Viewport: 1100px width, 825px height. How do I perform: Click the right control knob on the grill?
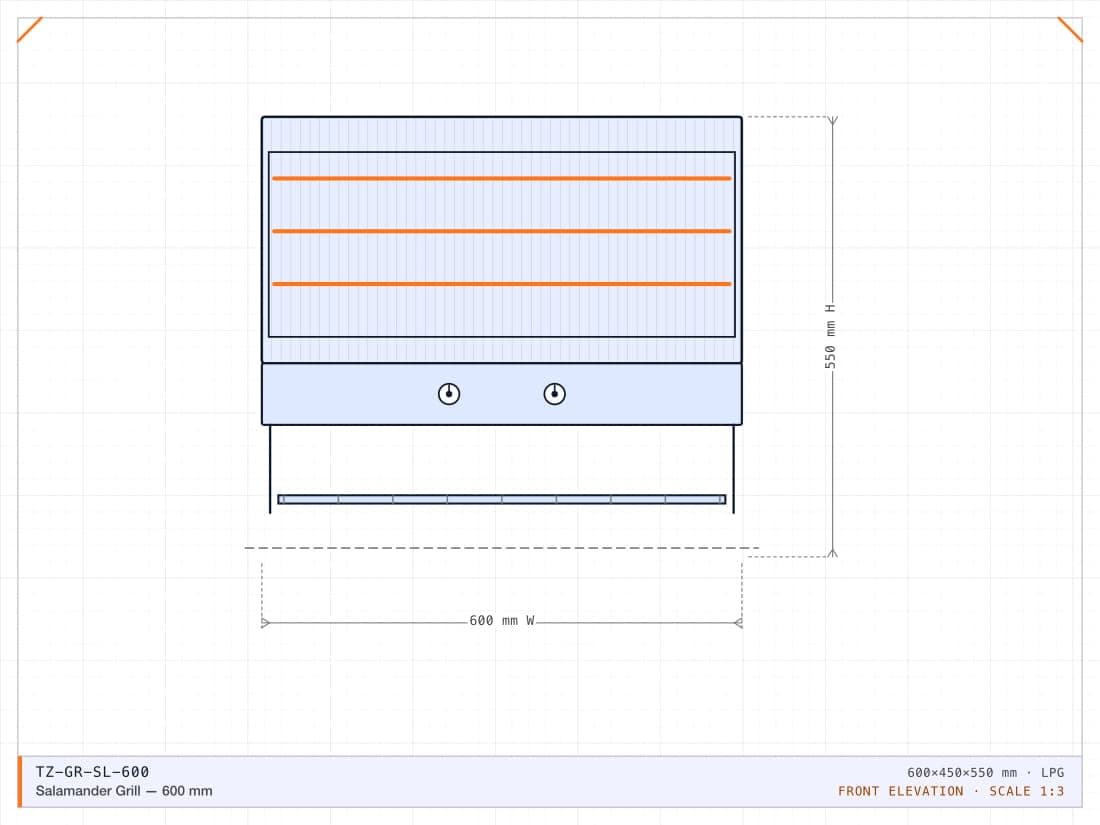[554, 394]
